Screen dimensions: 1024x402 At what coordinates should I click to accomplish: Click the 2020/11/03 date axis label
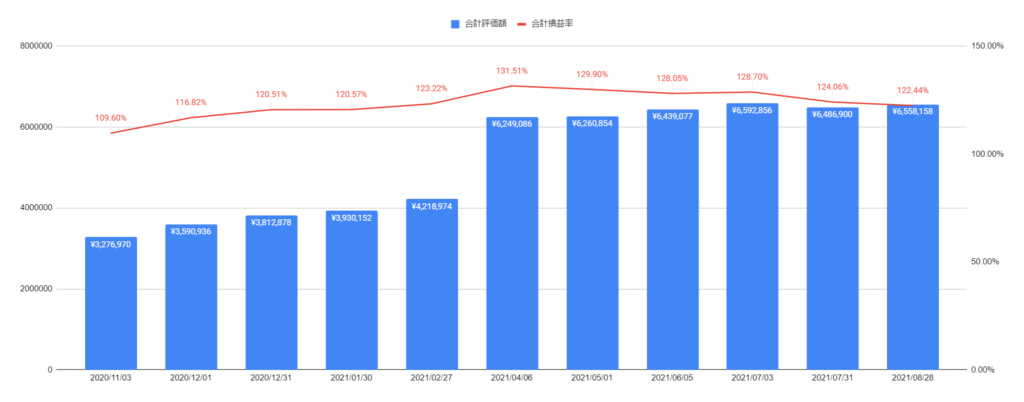click(111, 378)
